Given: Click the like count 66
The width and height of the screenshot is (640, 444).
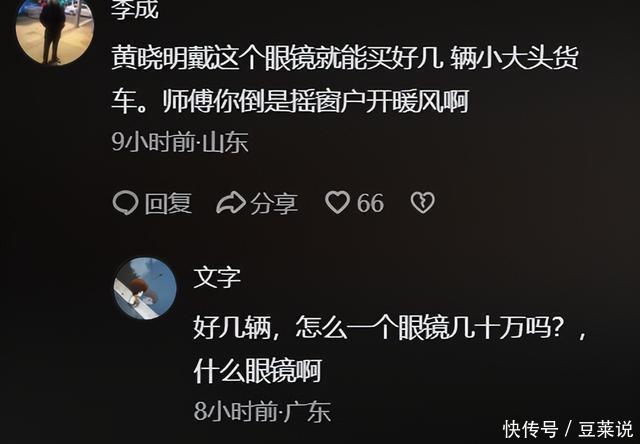Looking at the screenshot, I should tap(370, 203).
